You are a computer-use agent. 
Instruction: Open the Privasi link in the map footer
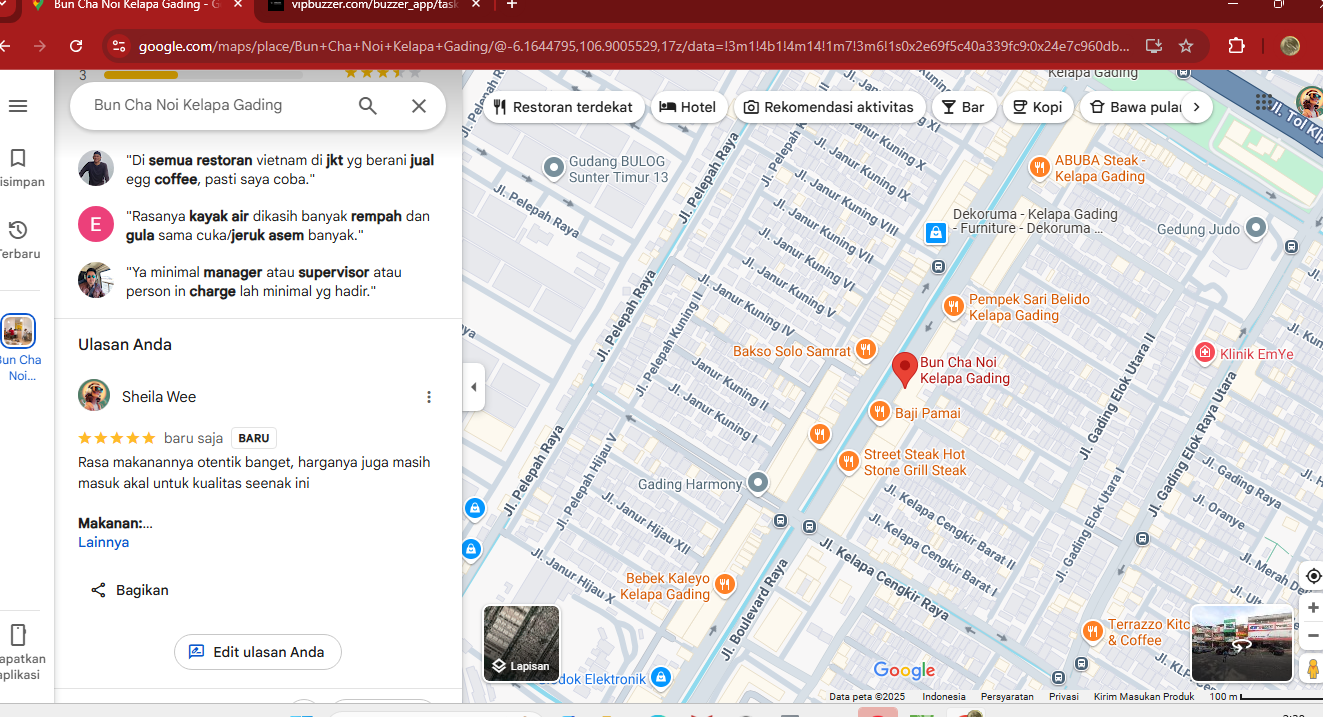(x=1063, y=697)
